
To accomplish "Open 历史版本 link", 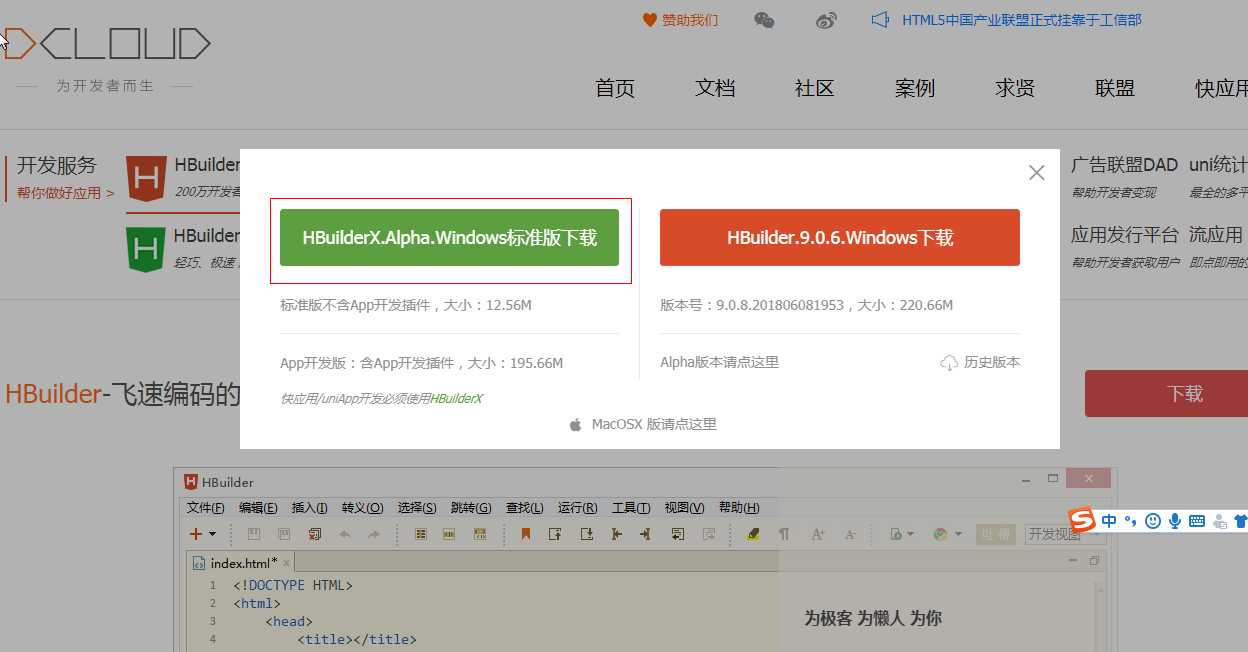I will [992, 363].
